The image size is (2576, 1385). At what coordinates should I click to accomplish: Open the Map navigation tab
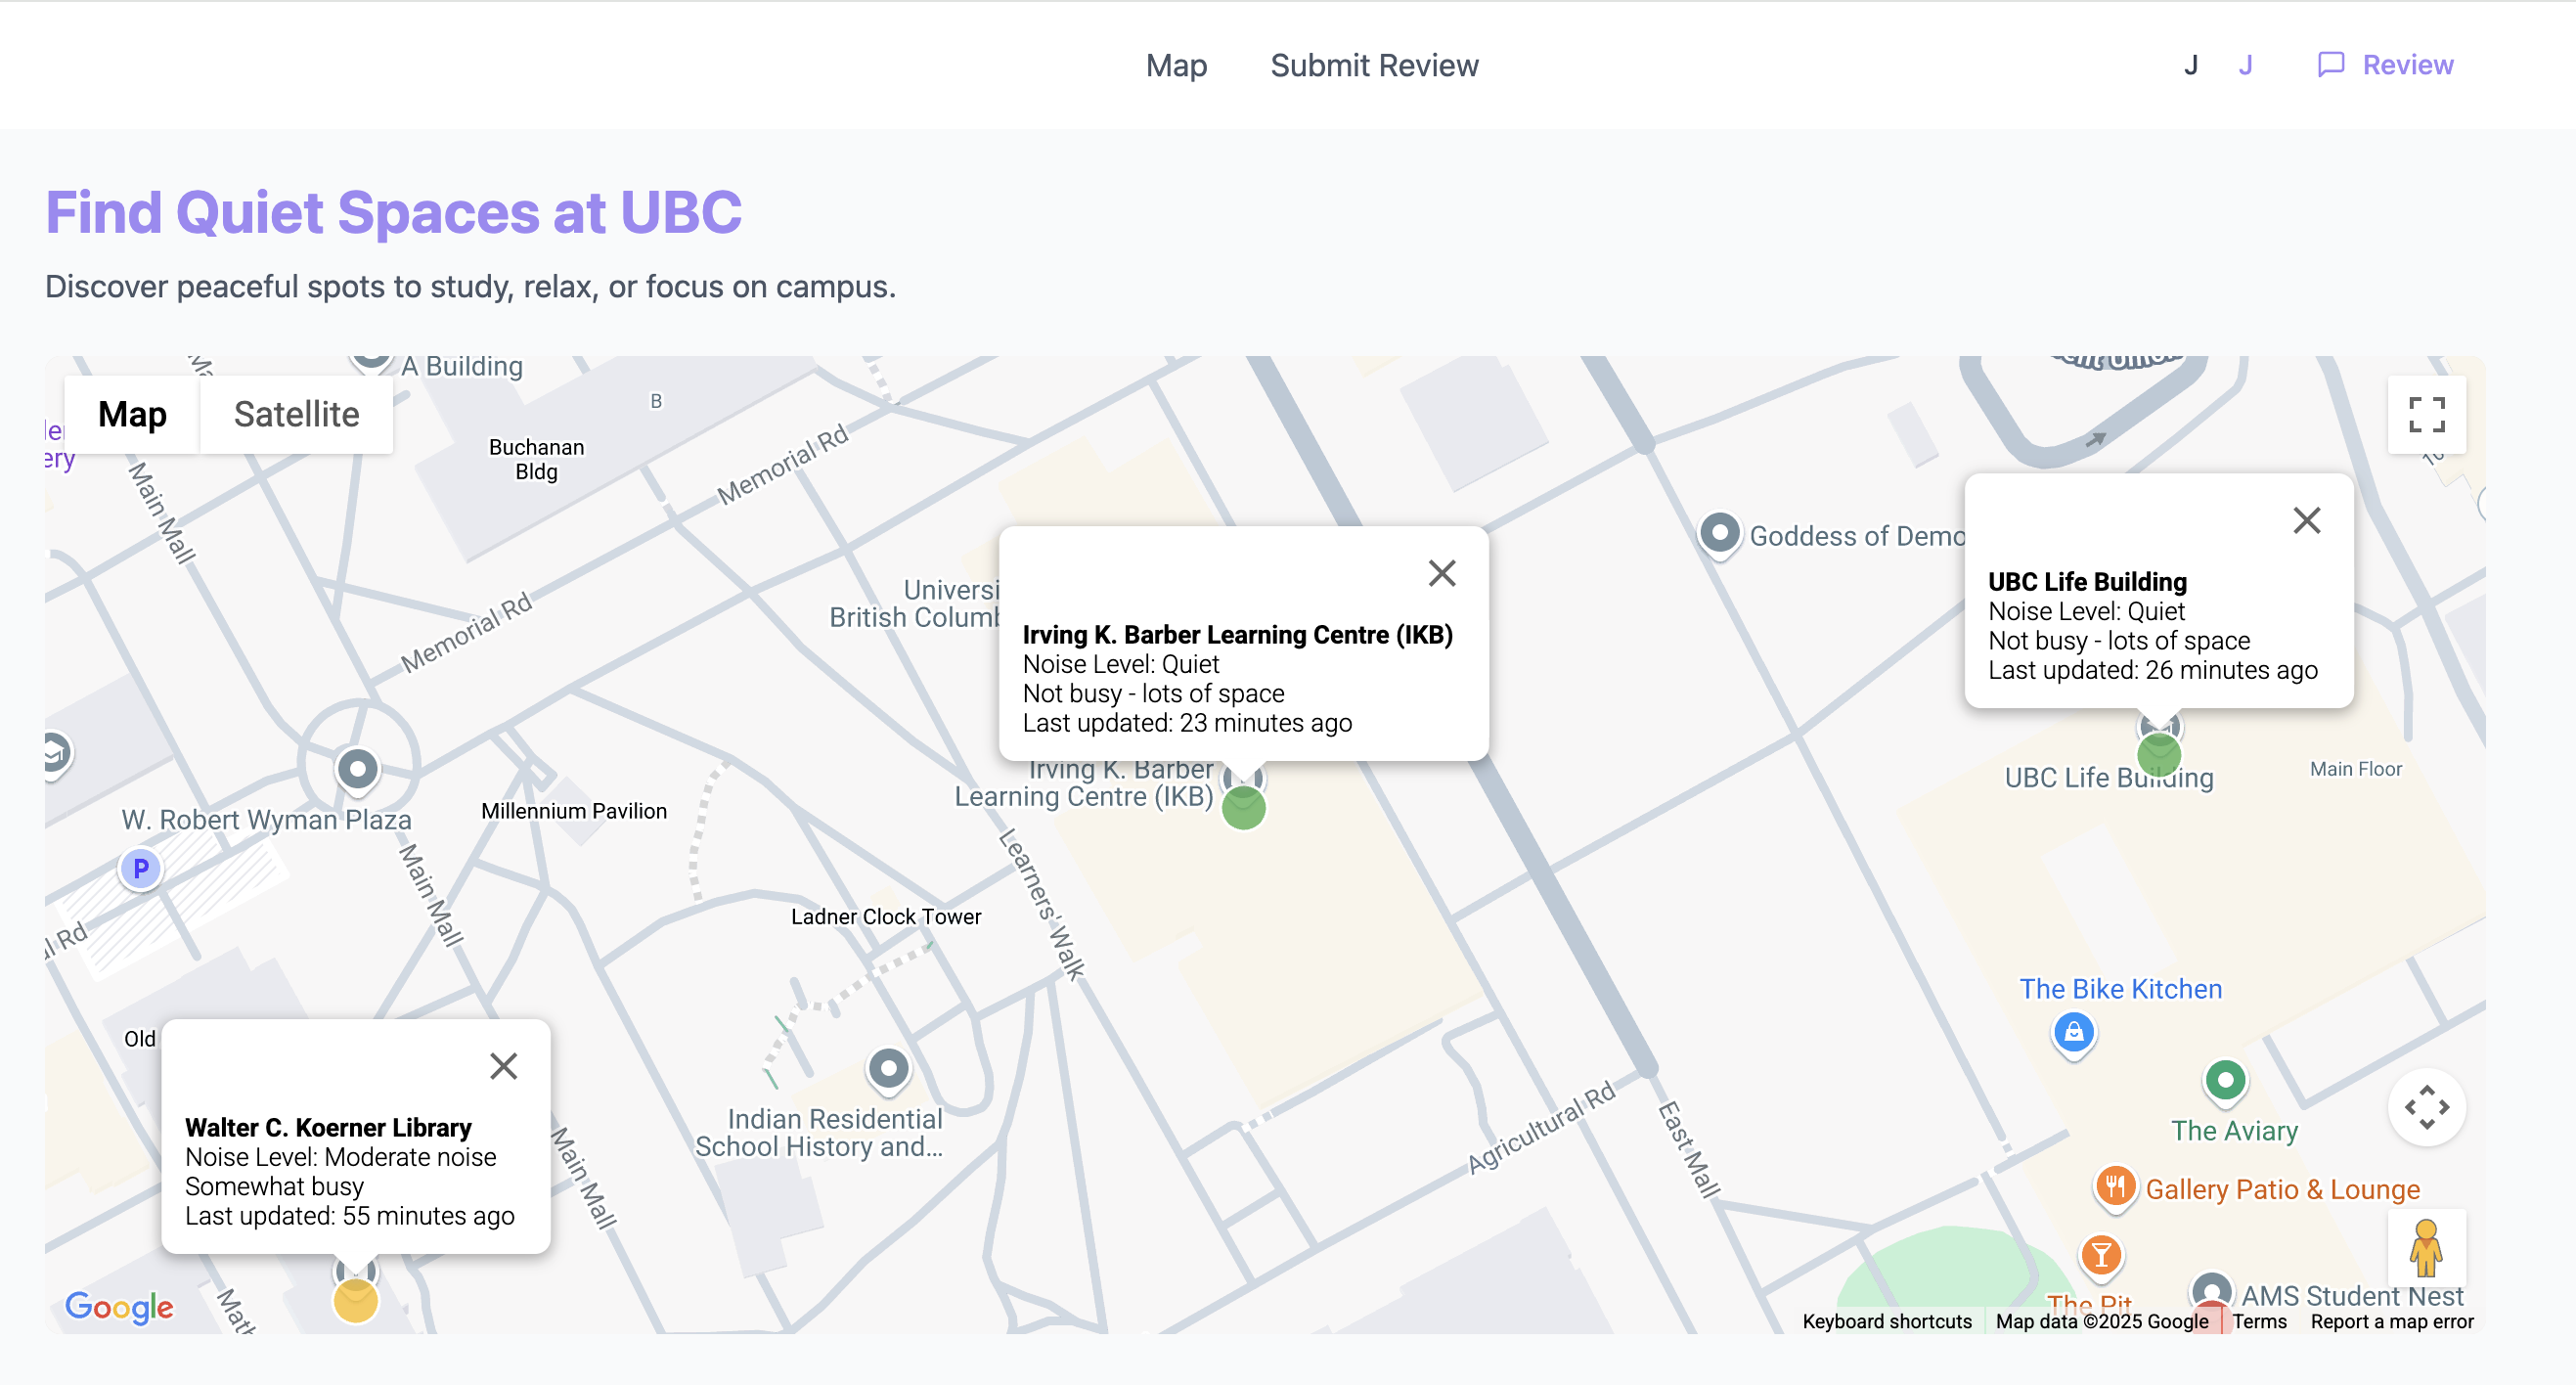(x=1176, y=65)
